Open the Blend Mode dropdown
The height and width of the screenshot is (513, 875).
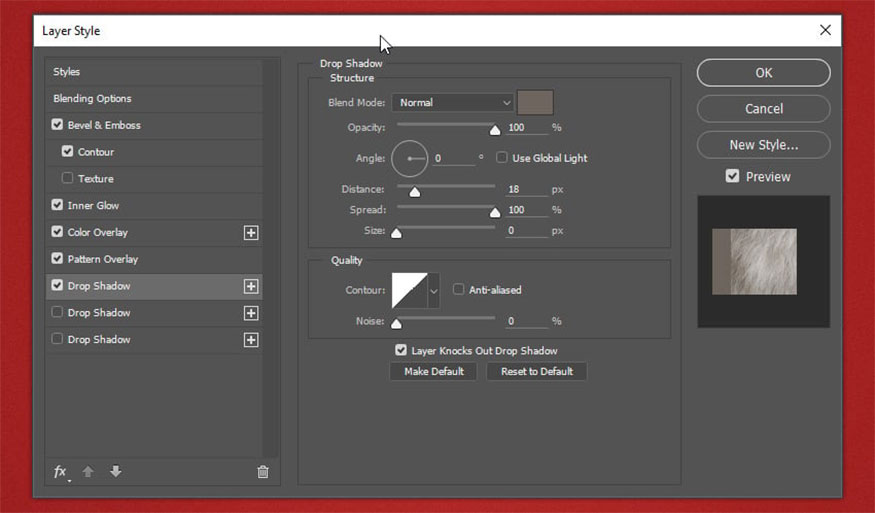[x=452, y=103]
